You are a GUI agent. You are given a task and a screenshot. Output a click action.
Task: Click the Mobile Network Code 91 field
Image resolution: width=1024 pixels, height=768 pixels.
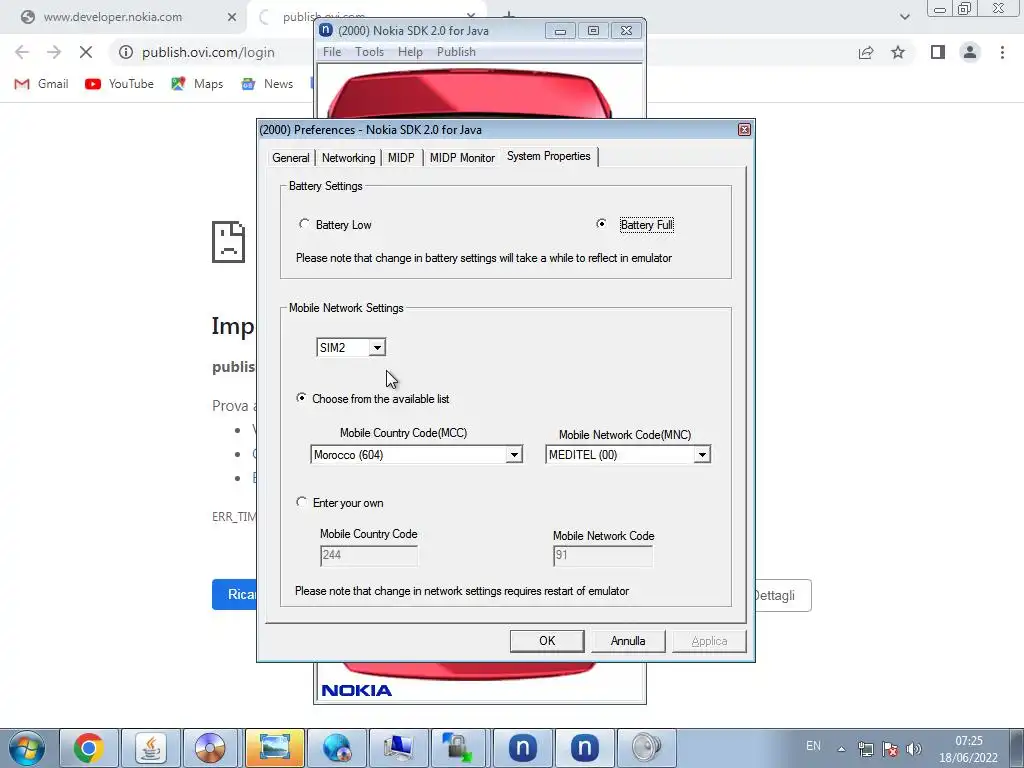[x=603, y=555]
